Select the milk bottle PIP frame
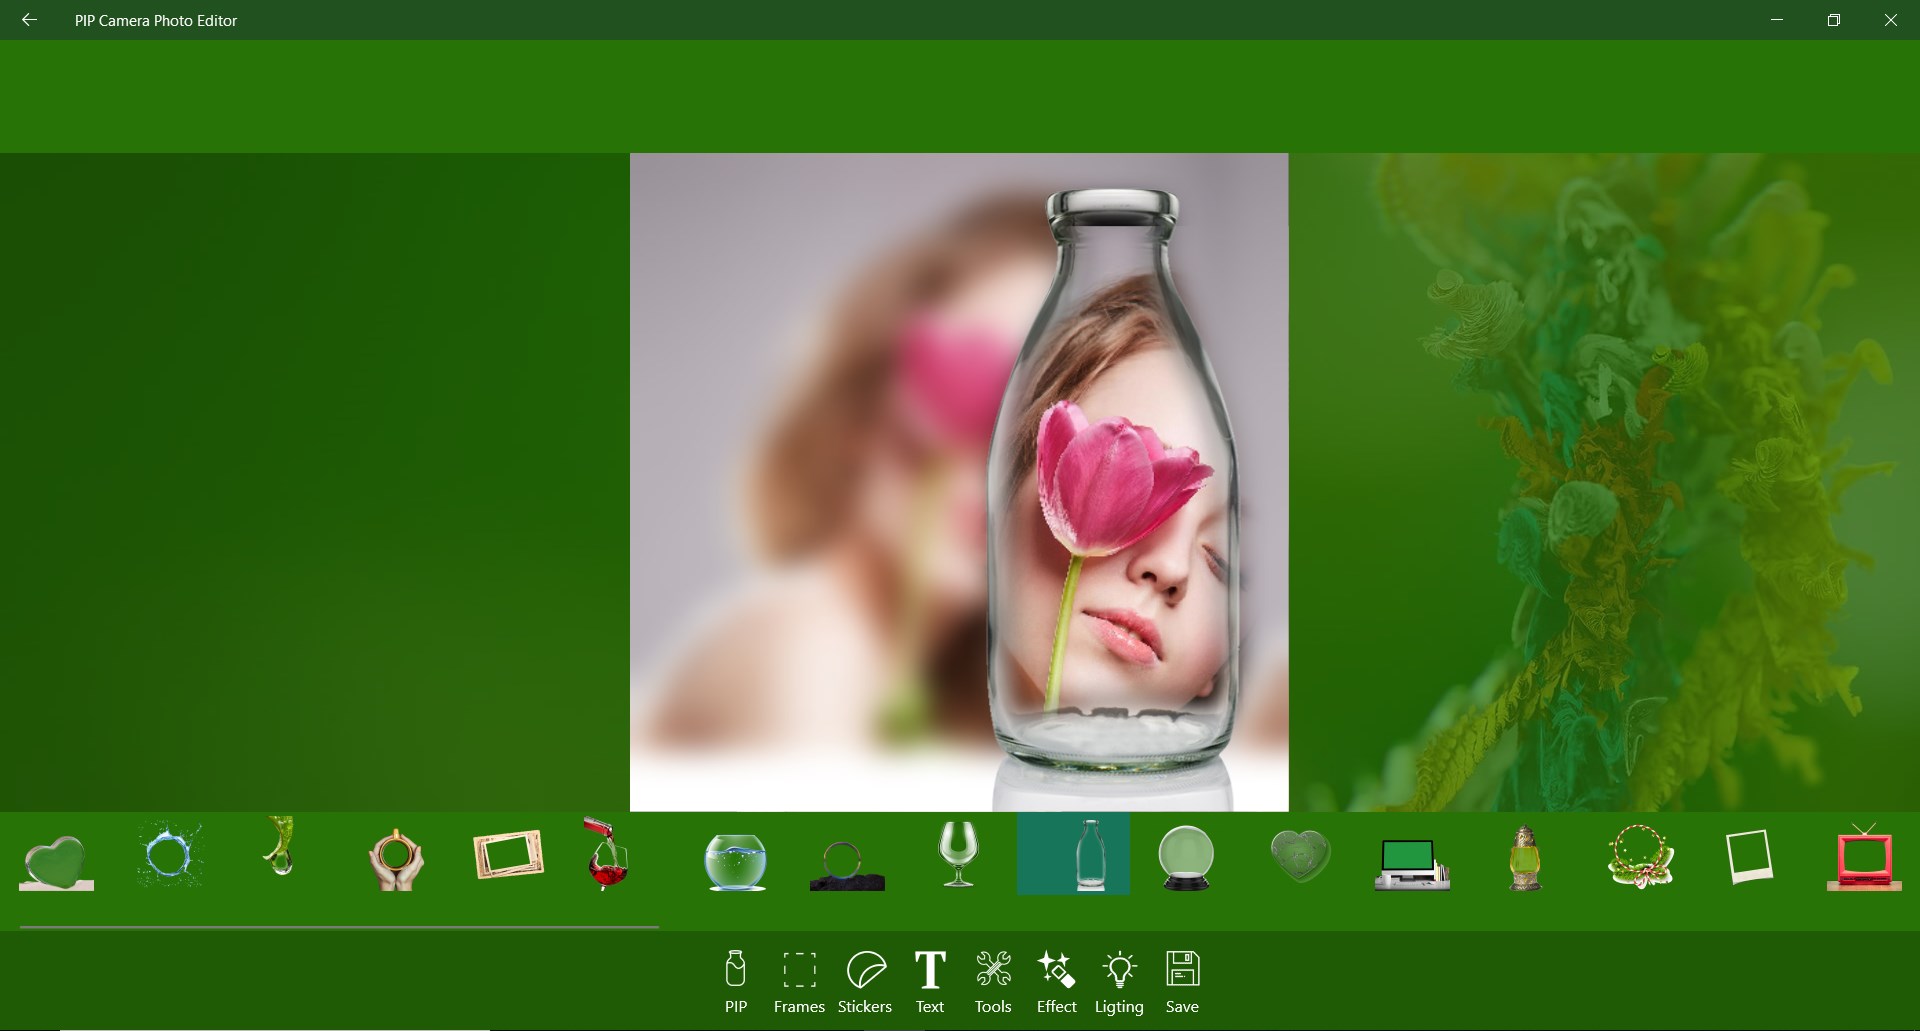This screenshot has width=1920, height=1031. tap(1074, 854)
